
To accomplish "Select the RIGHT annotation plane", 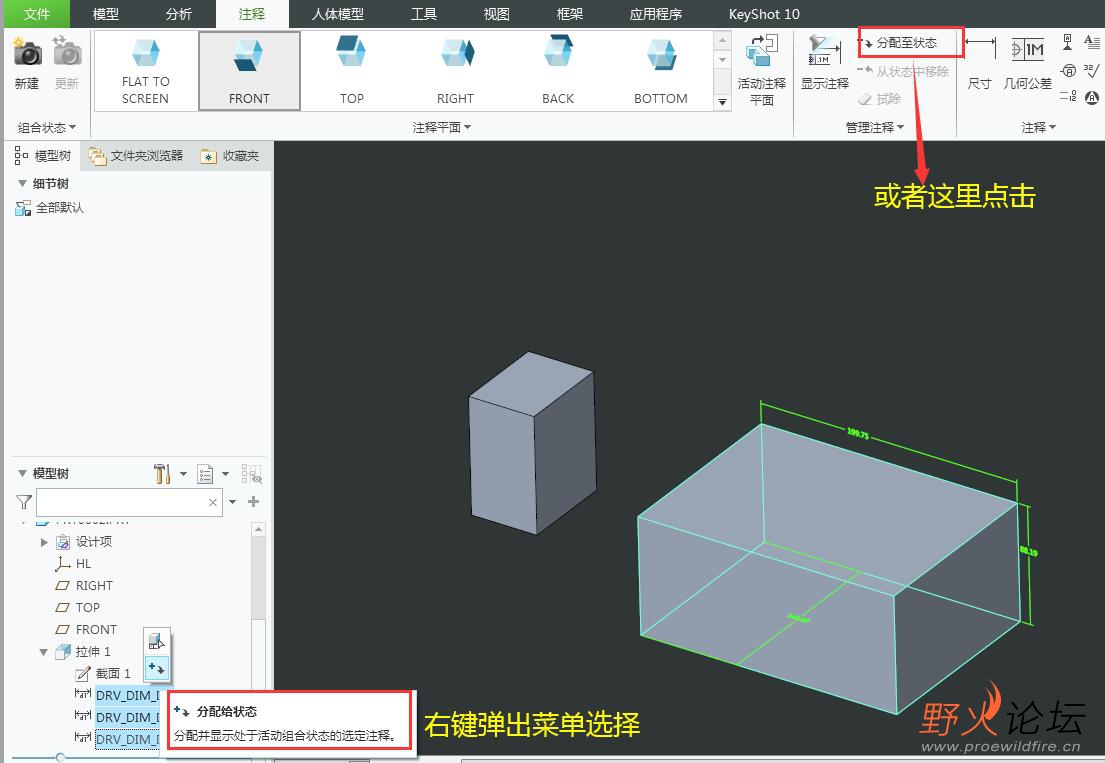I will pyautogui.click(x=455, y=71).
